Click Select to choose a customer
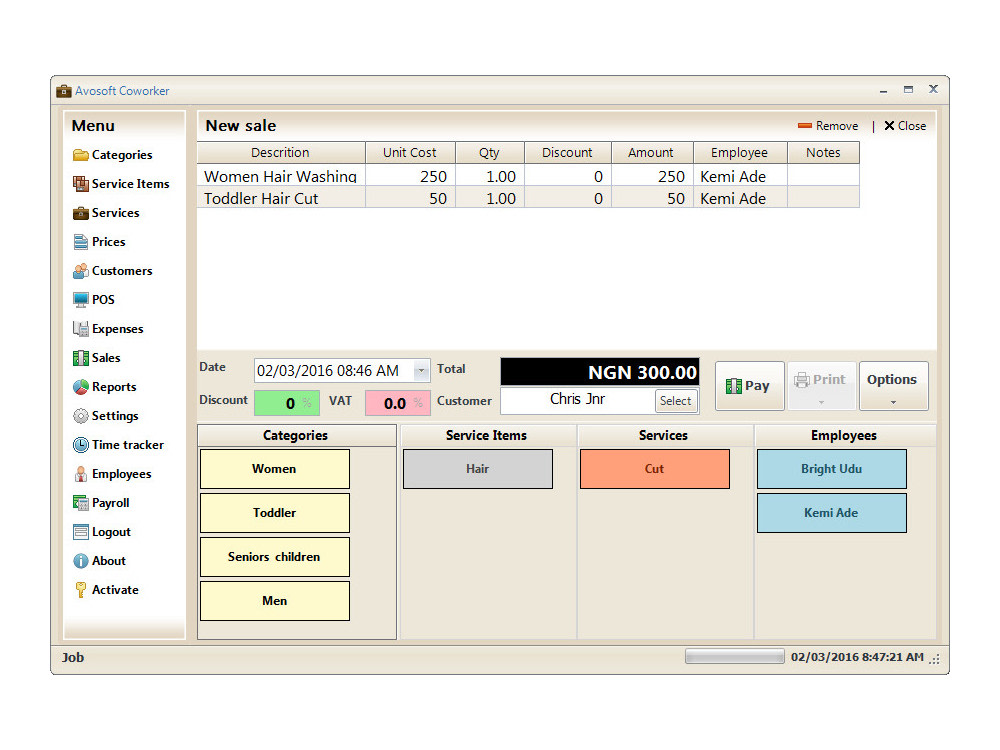This screenshot has height=750, width=1000. tap(675, 401)
